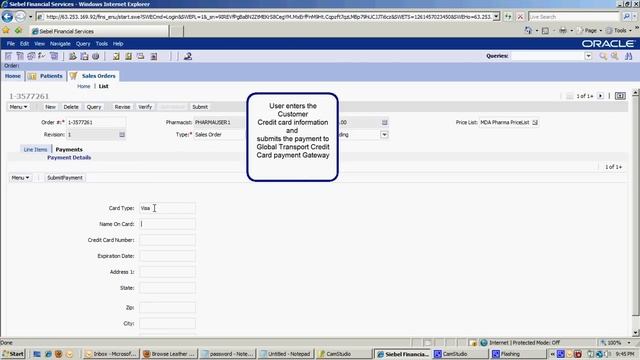Screen dimensions: 640x360
Task: Click the toolbar icon left of the save icon
Action: [x=73, y=56]
